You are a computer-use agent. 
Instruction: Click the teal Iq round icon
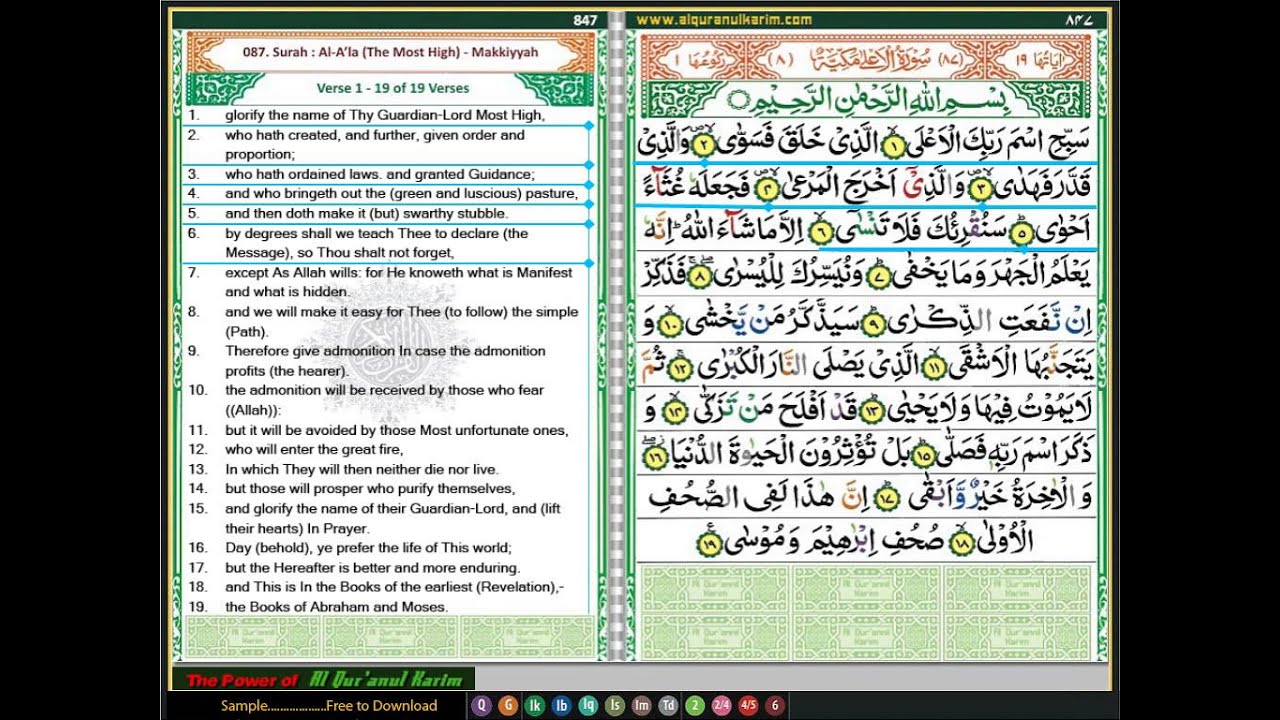(588, 705)
